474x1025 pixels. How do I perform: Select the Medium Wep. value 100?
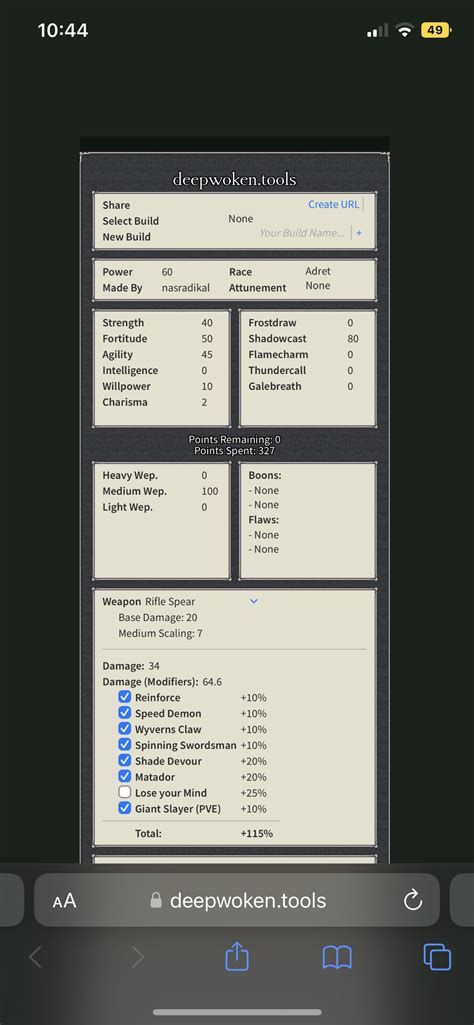coord(210,492)
